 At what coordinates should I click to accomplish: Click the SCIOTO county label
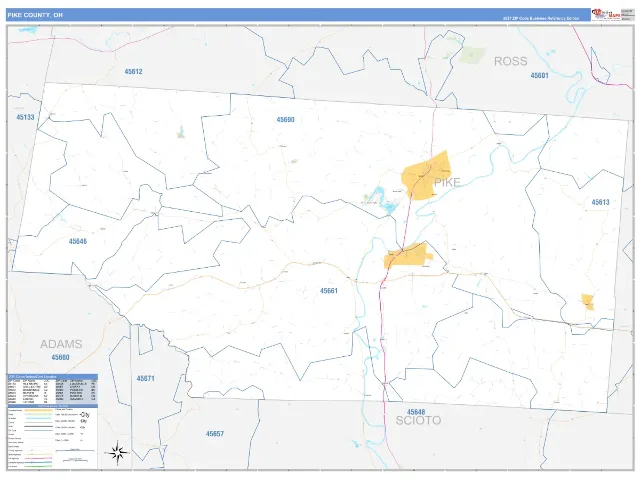pyautogui.click(x=418, y=420)
